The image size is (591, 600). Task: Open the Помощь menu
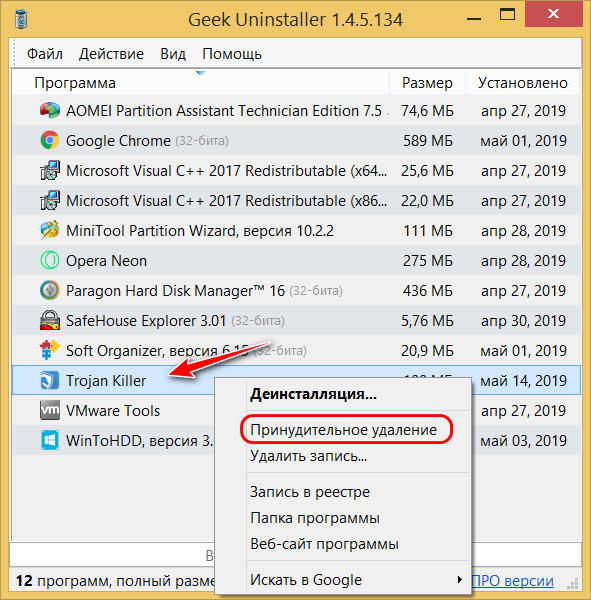coord(232,54)
